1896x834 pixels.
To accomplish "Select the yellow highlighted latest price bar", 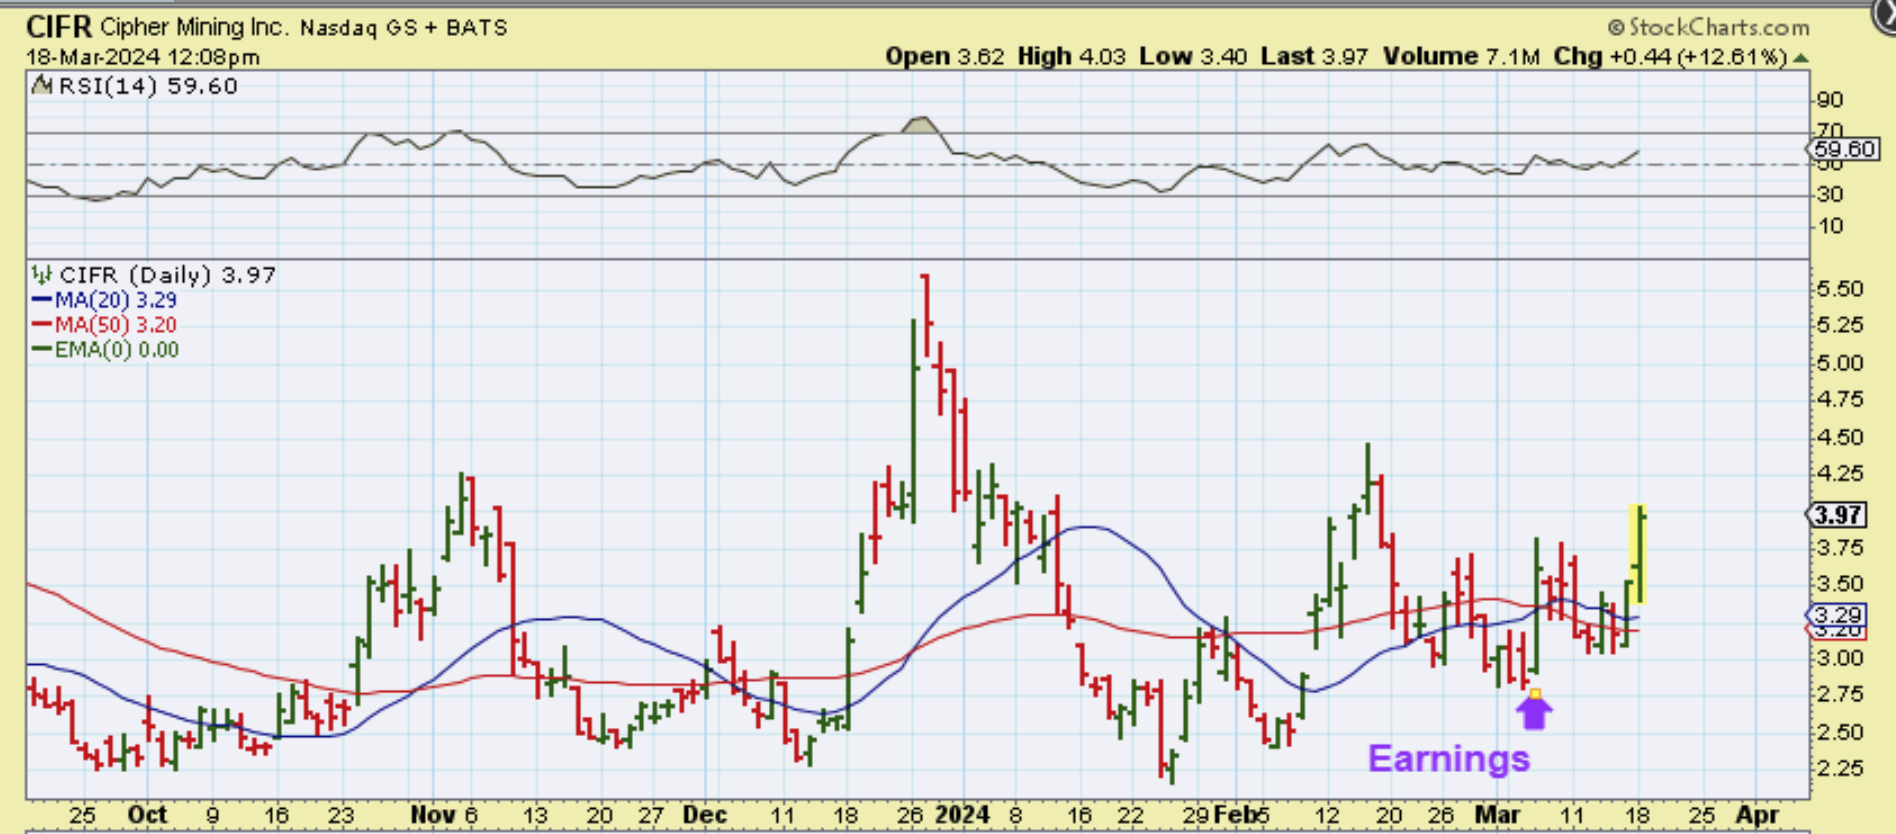I will [x=1638, y=555].
